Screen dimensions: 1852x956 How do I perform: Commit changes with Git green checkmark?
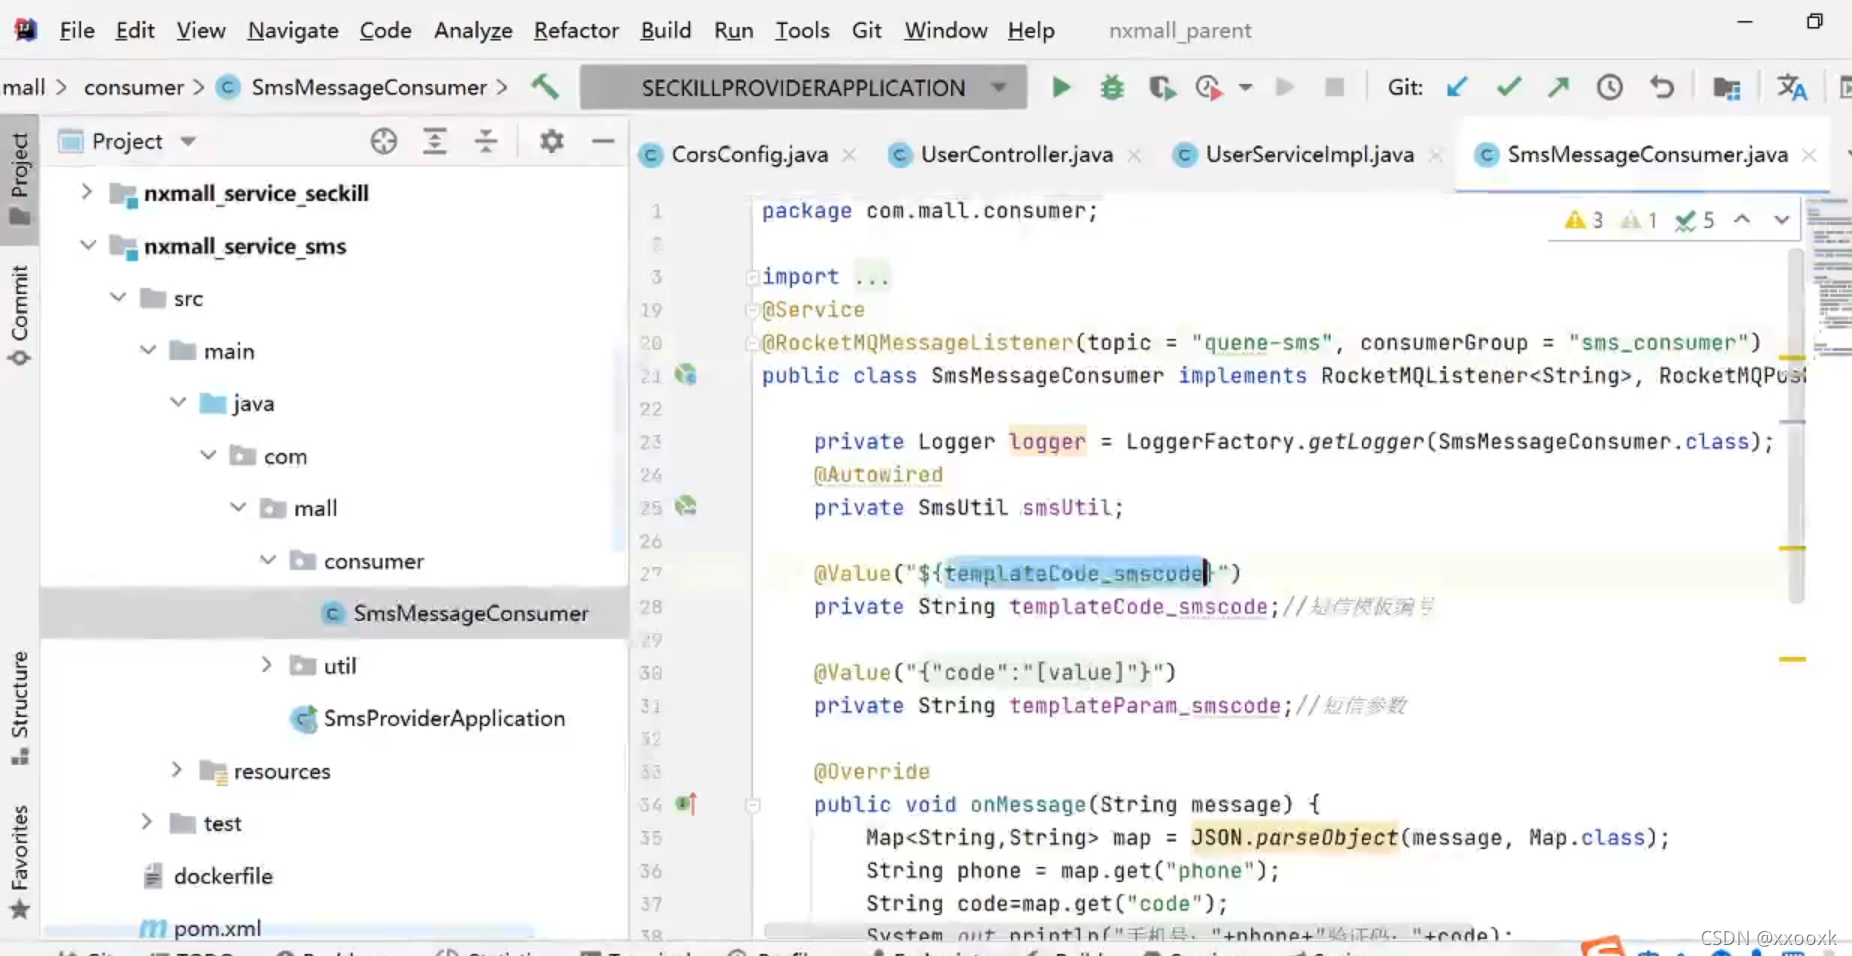click(x=1509, y=88)
